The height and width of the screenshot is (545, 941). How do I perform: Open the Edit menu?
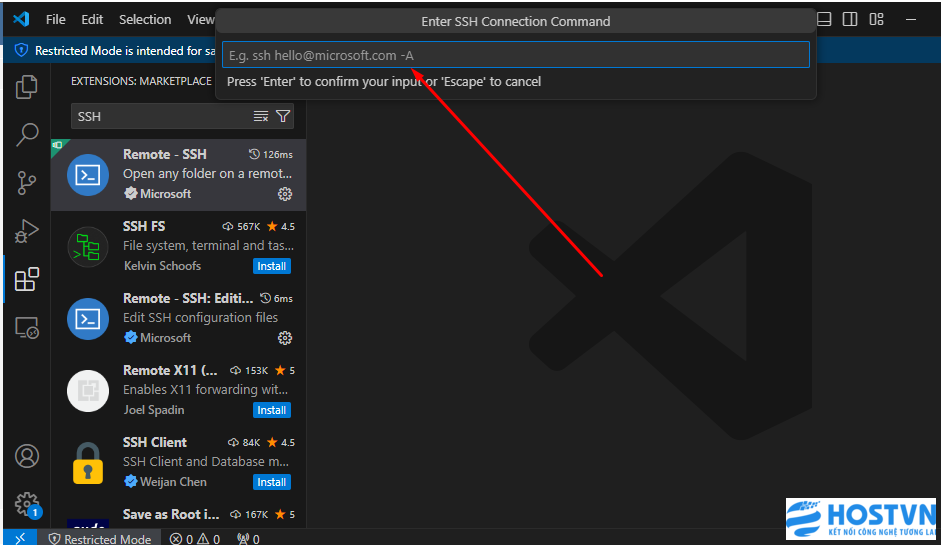(92, 19)
